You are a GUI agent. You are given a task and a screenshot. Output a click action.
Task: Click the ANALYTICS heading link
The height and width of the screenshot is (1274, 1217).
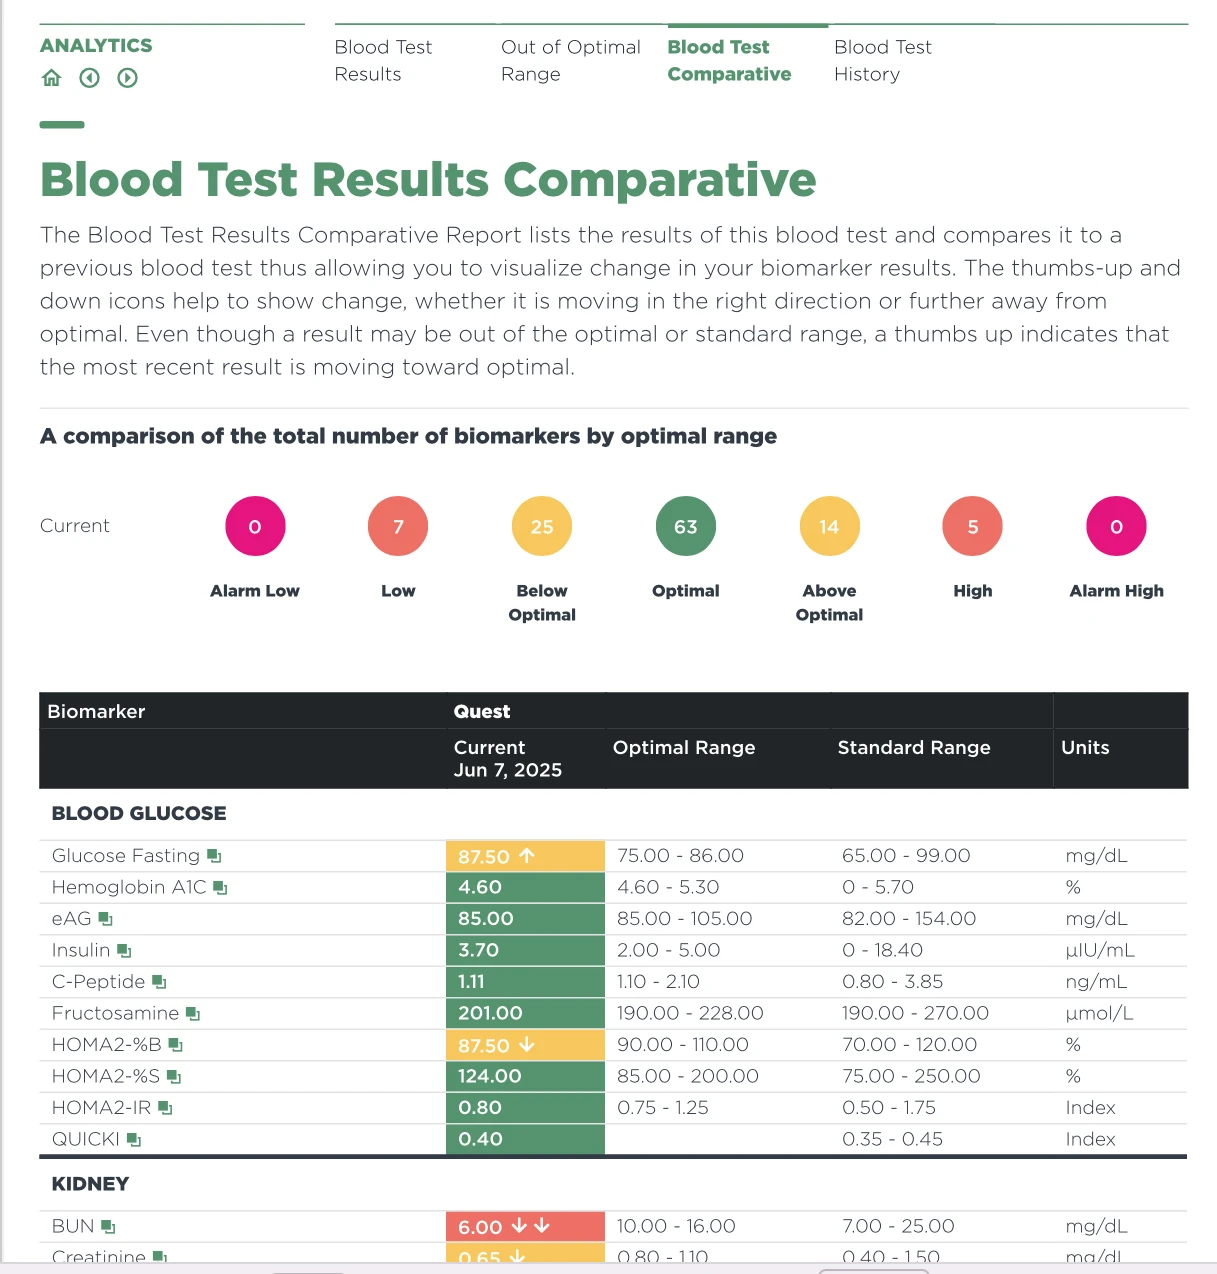96,46
